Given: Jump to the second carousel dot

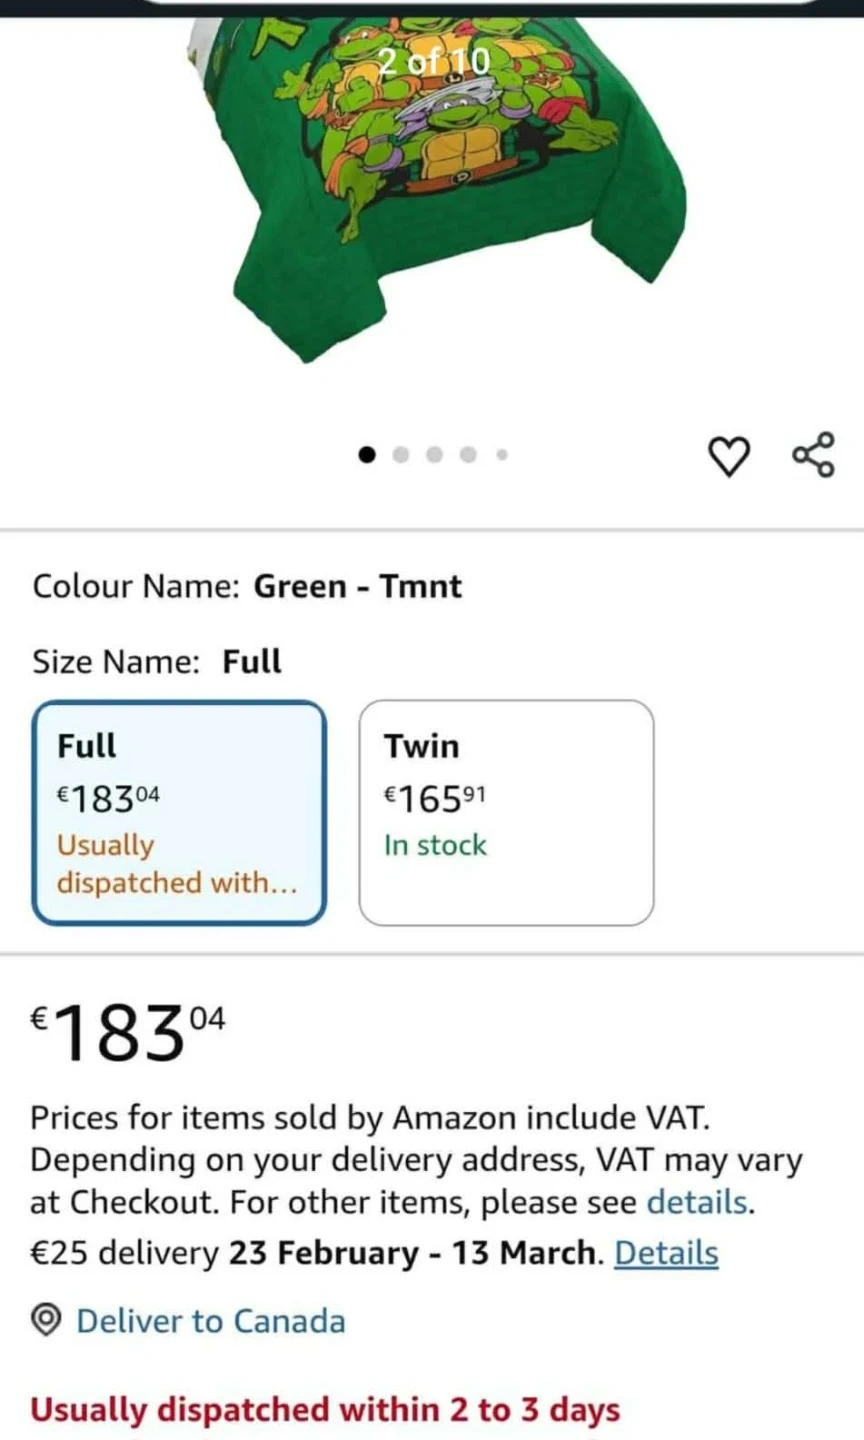Looking at the screenshot, I should (x=401, y=455).
